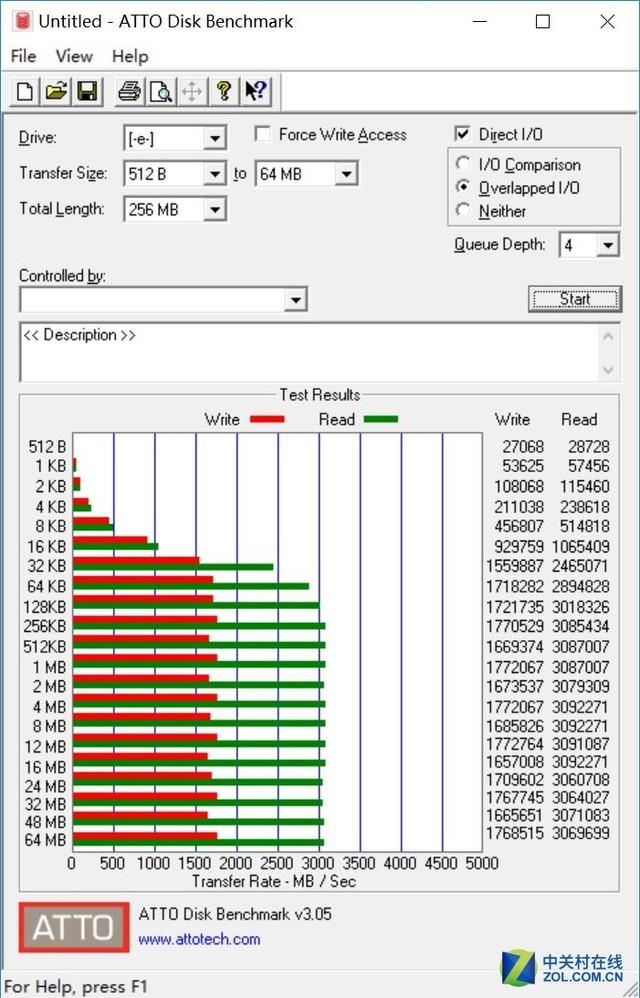Open the Transfer Size end dropdown (64 MB)

coord(346,173)
